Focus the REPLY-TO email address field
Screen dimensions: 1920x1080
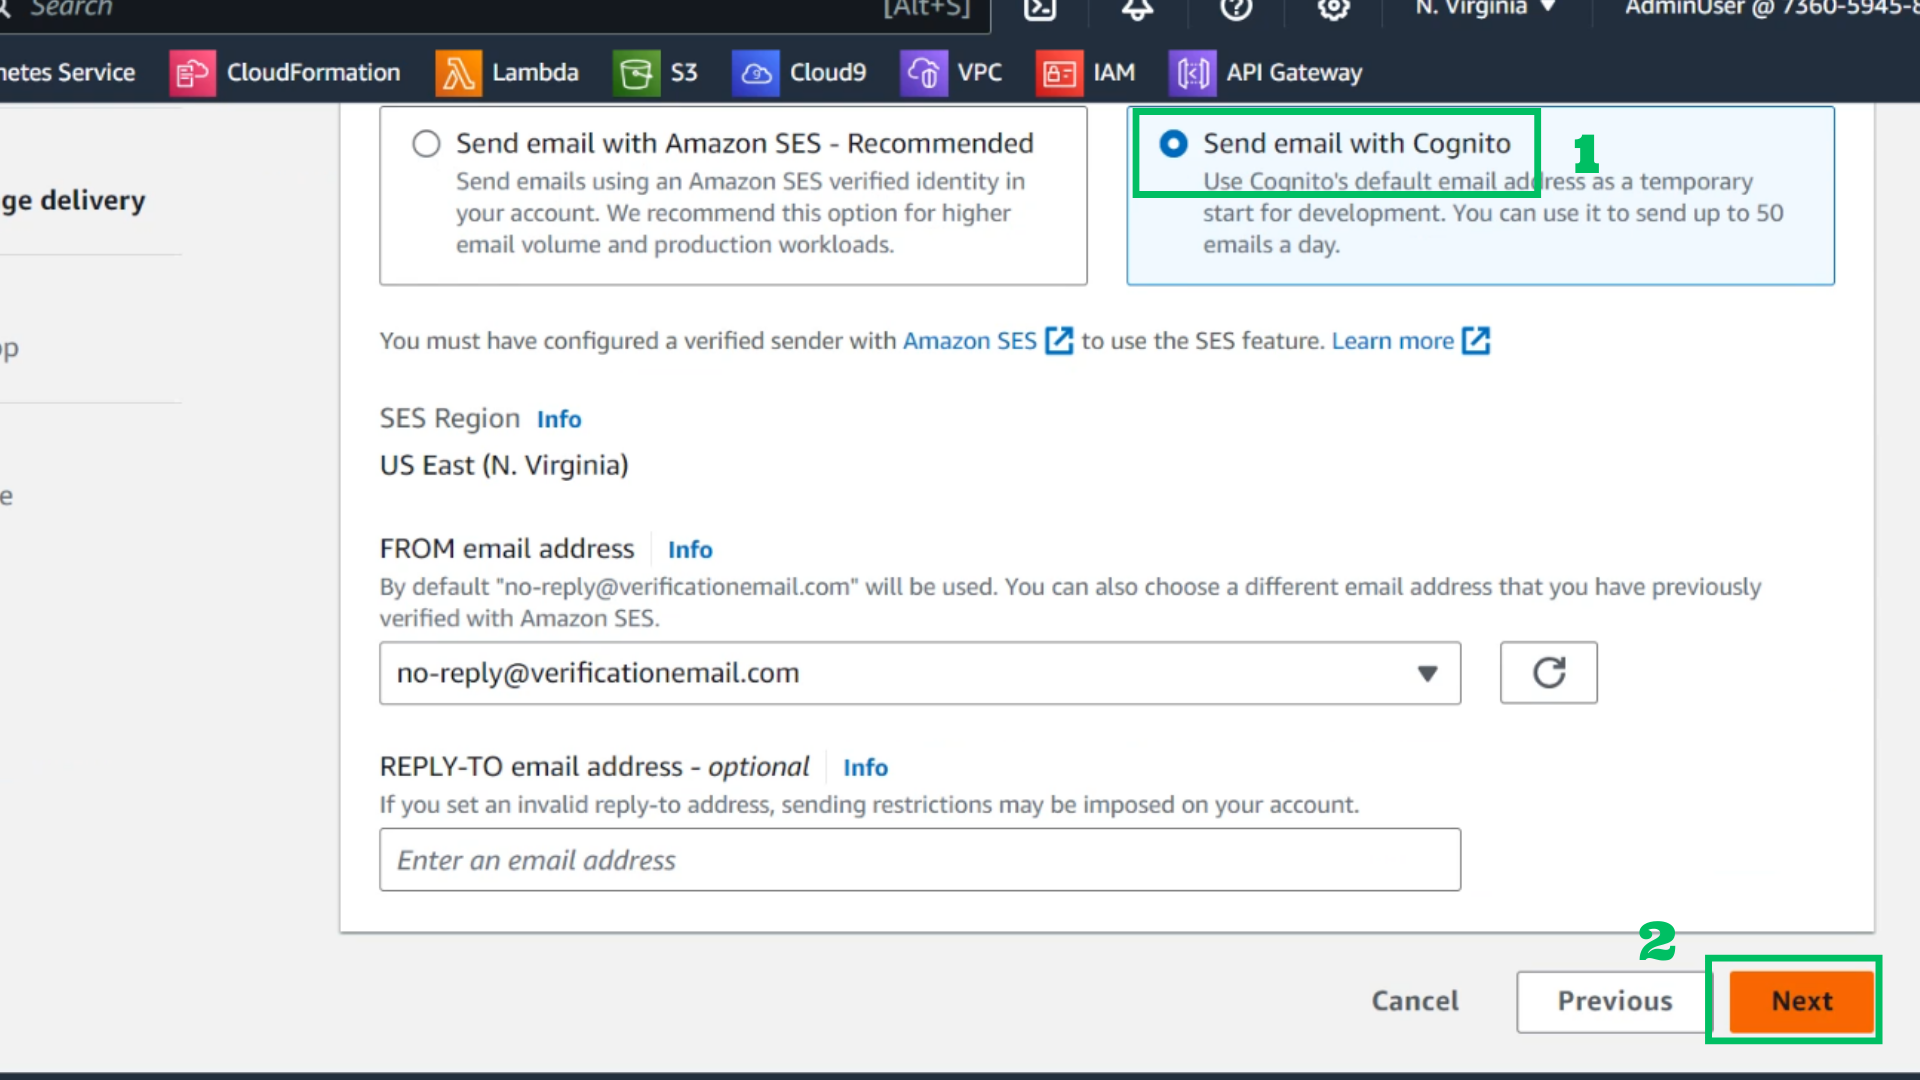pos(919,860)
